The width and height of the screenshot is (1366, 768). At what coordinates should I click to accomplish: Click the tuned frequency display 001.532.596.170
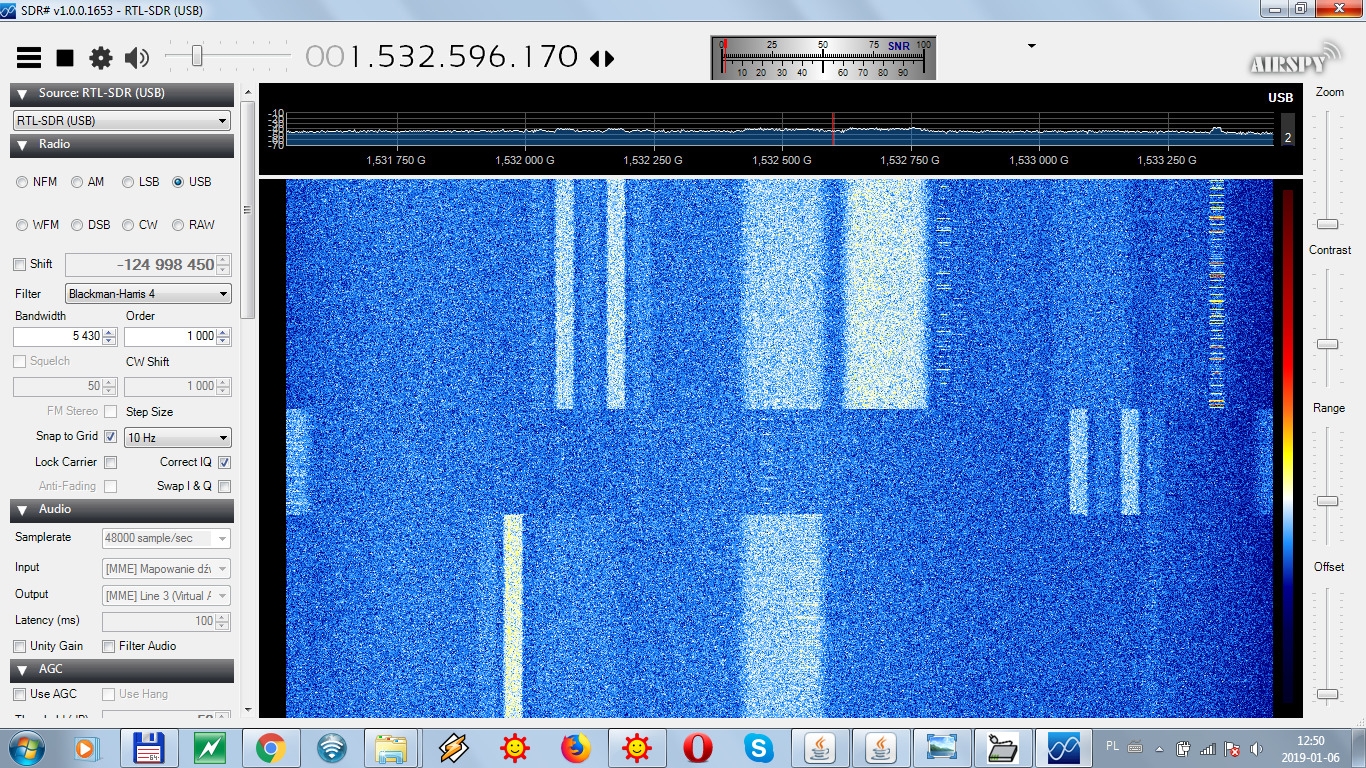(442, 56)
